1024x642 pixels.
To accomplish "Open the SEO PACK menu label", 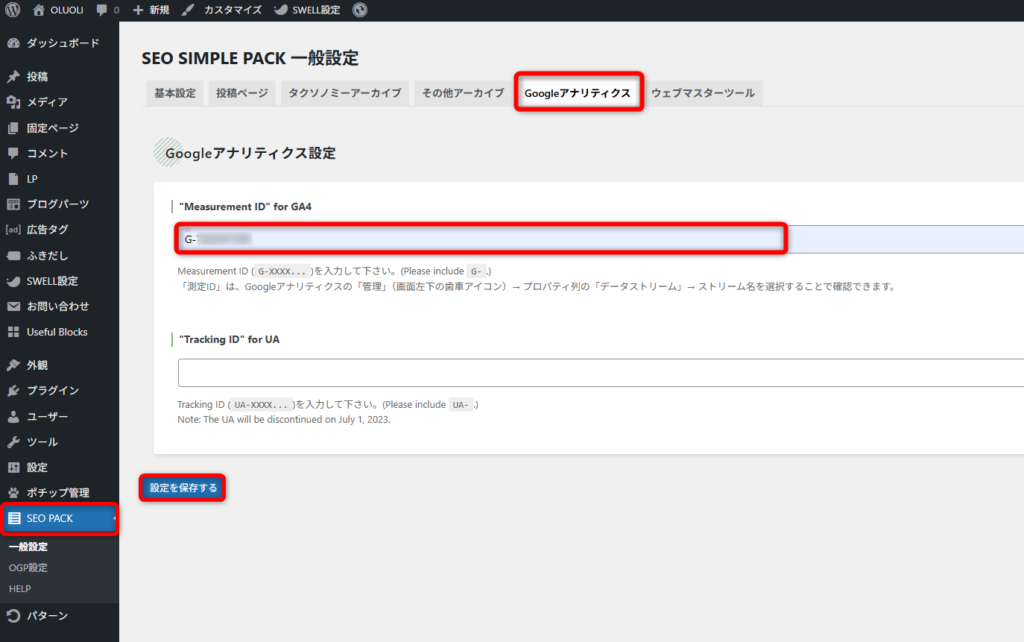I will (50, 518).
